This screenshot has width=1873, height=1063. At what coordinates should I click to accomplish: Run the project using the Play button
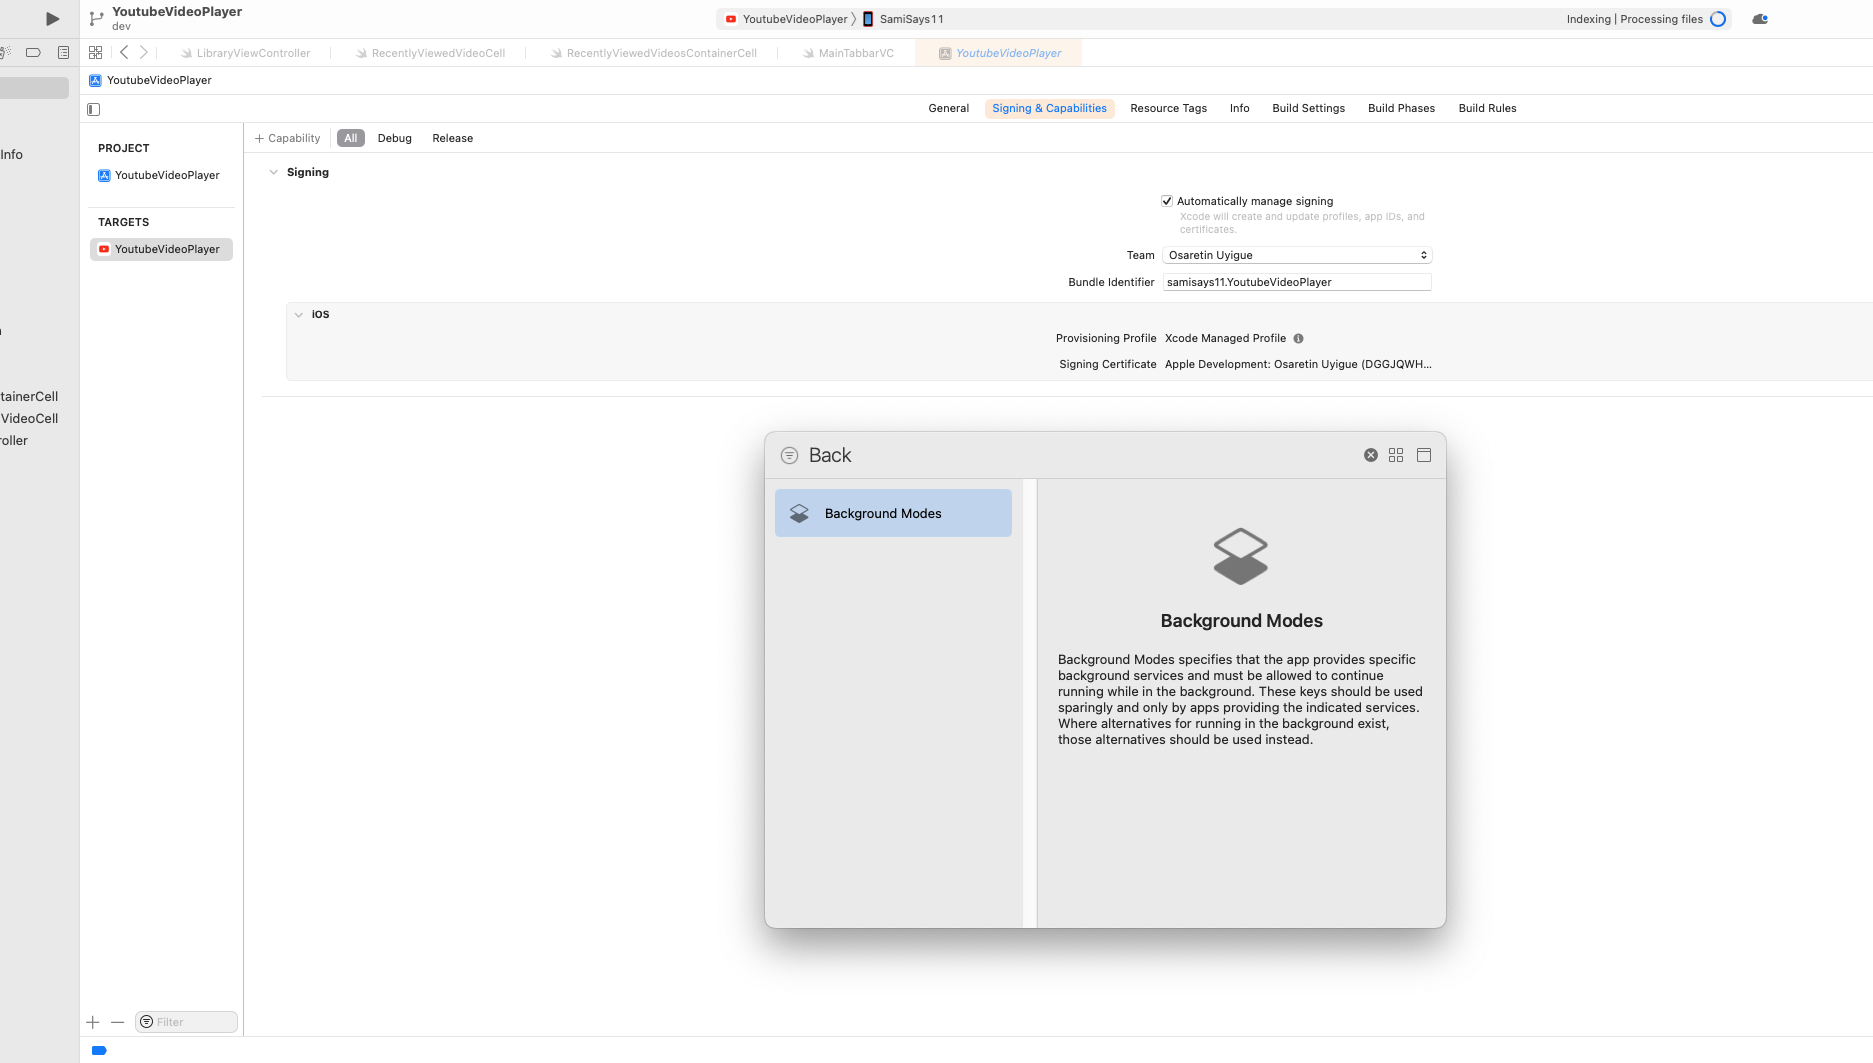click(52, 18)
